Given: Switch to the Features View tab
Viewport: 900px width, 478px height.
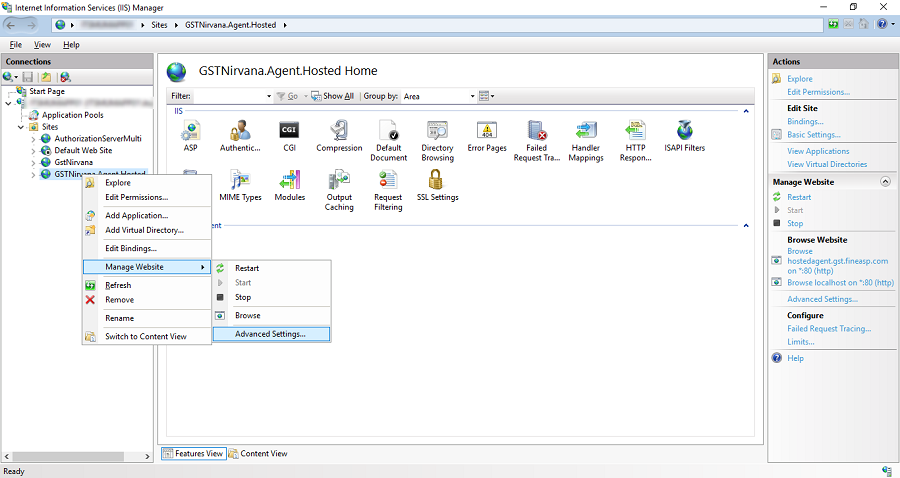Looking at the screenshot, I should [x=193, y=453].
